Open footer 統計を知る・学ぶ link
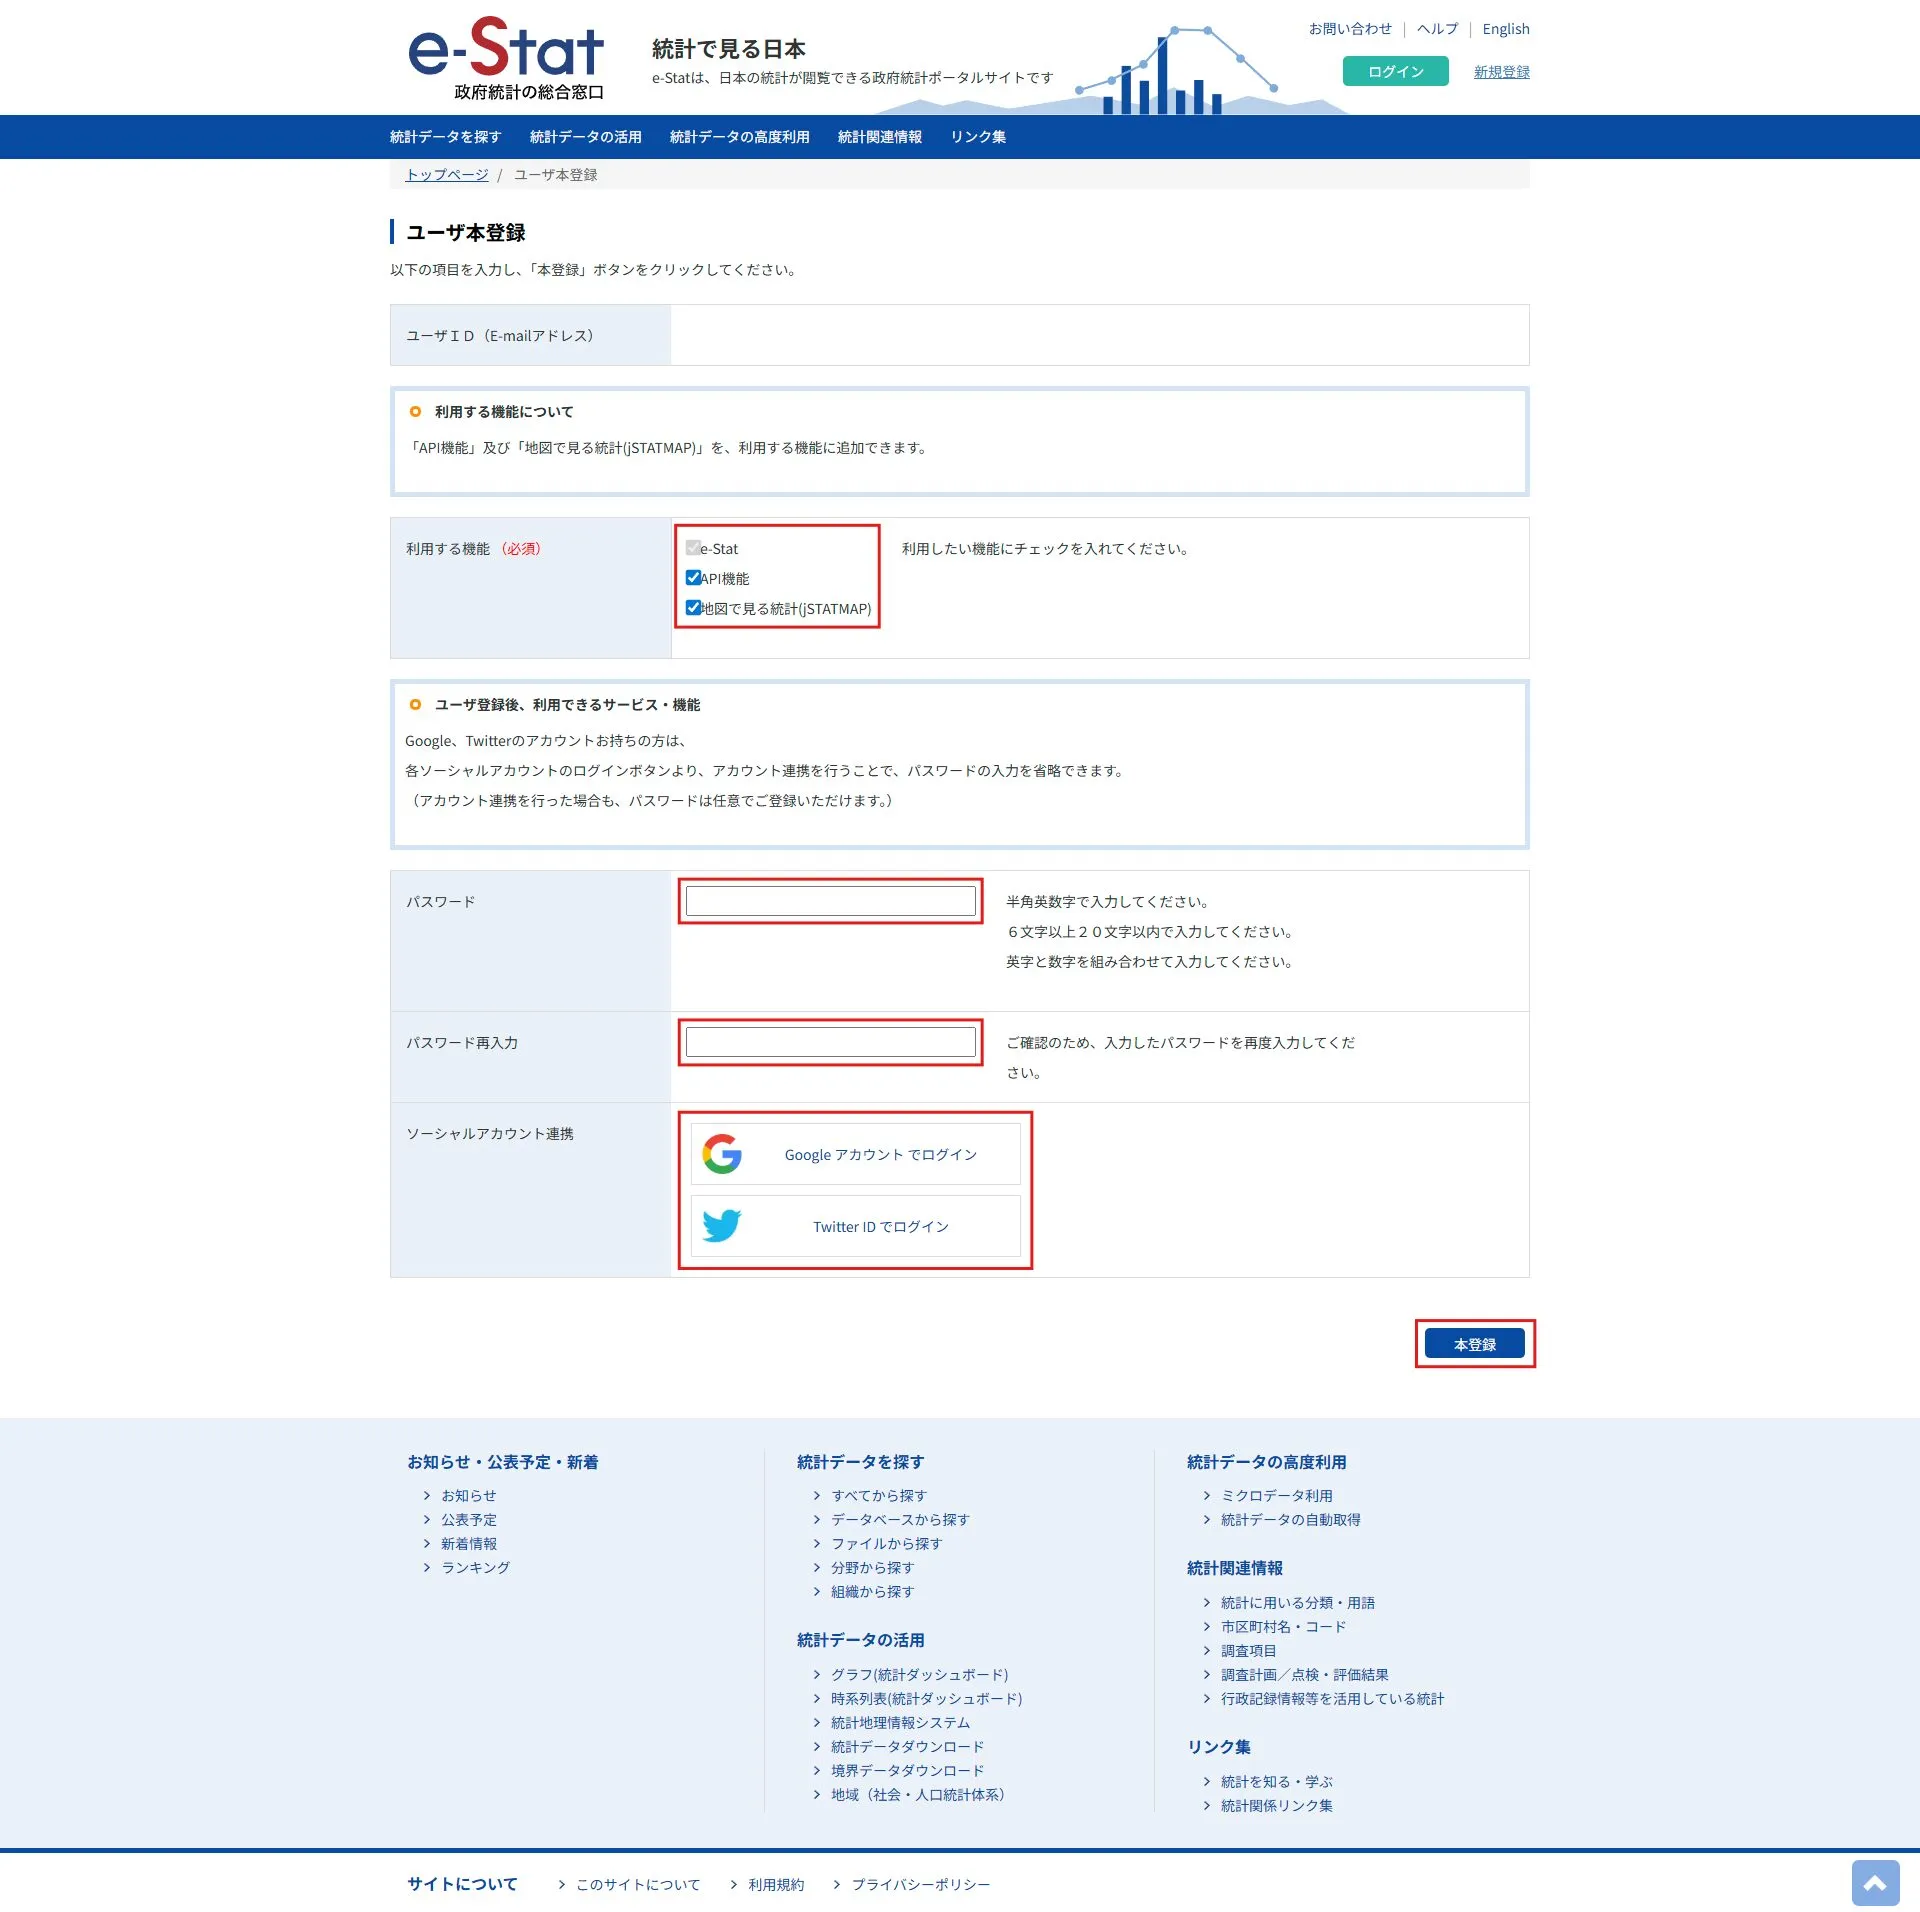Image resolution: width=1920 pixels, height=1912 pixels. 1276,1781
